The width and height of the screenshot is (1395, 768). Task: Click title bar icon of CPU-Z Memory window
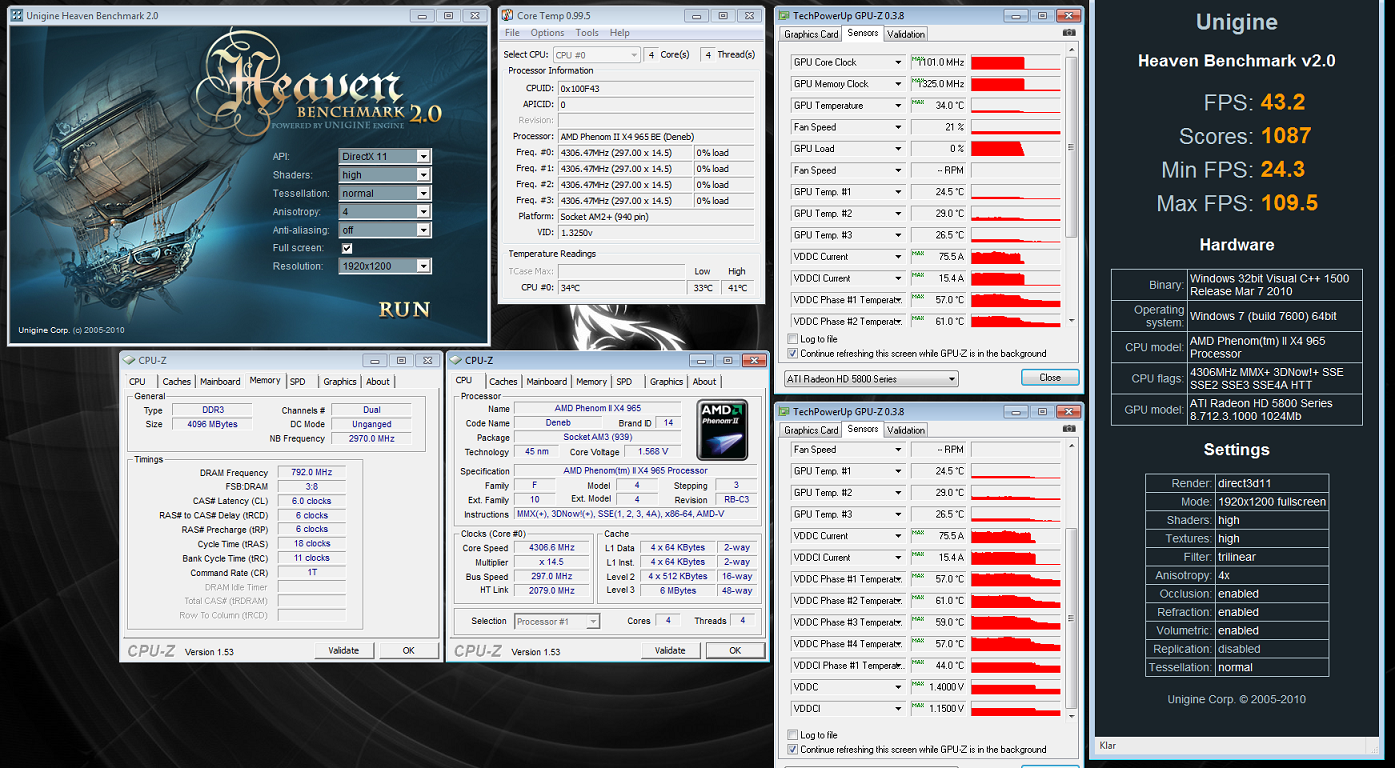pos(128,360)
